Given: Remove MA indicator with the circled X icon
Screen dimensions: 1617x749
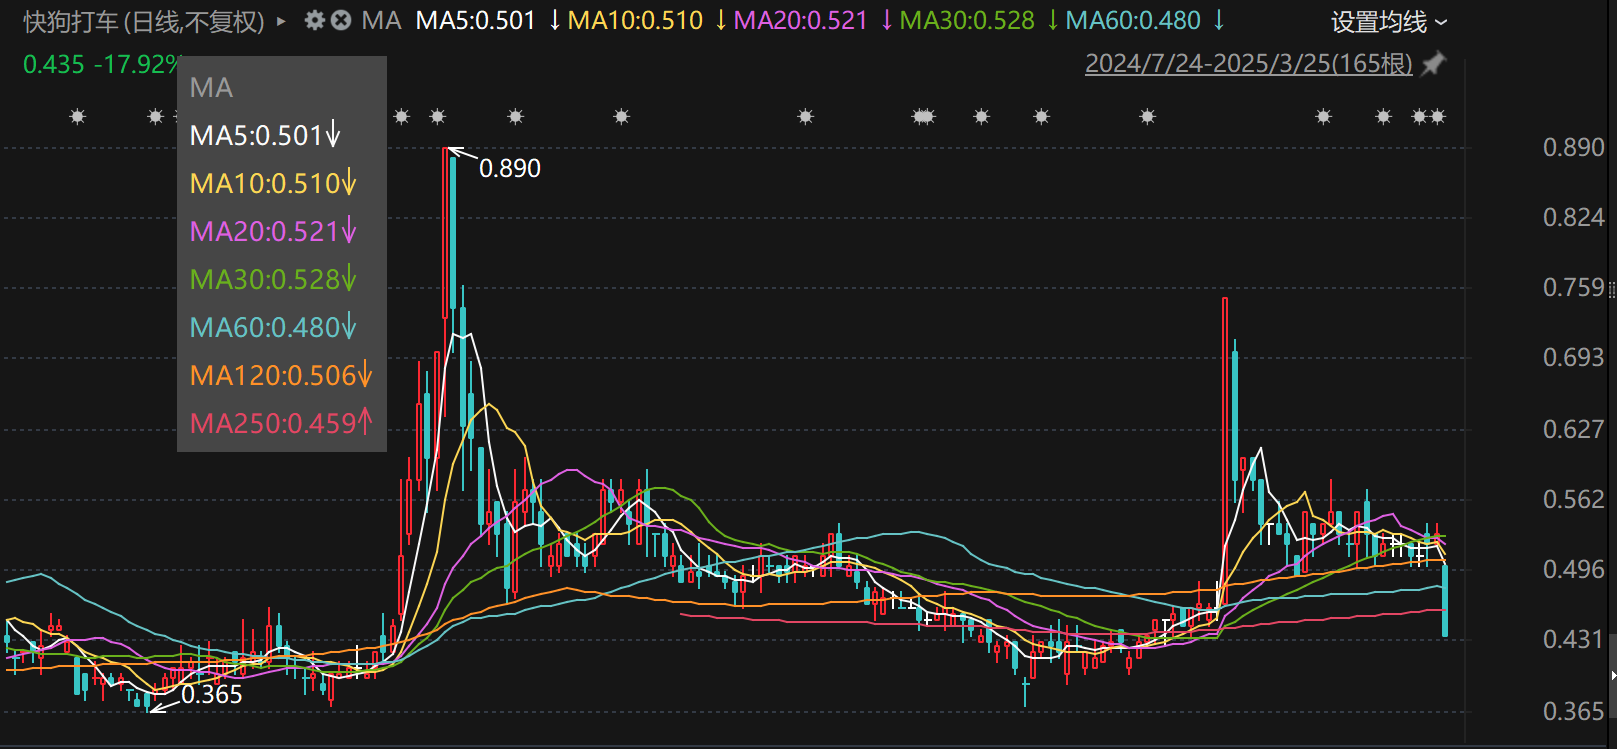Looking at the screenshot, I should [341, 20].
